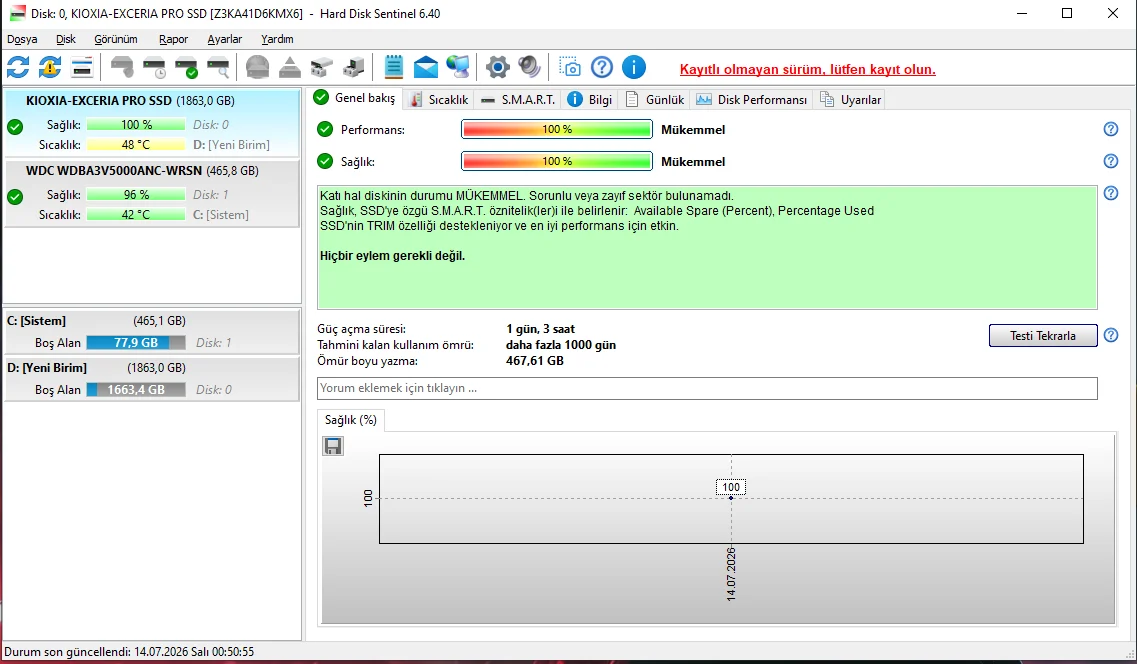Screen dimensions: 1137x664
Task: Click the blue info circle toolbar icon
Action: coord(634,67)
